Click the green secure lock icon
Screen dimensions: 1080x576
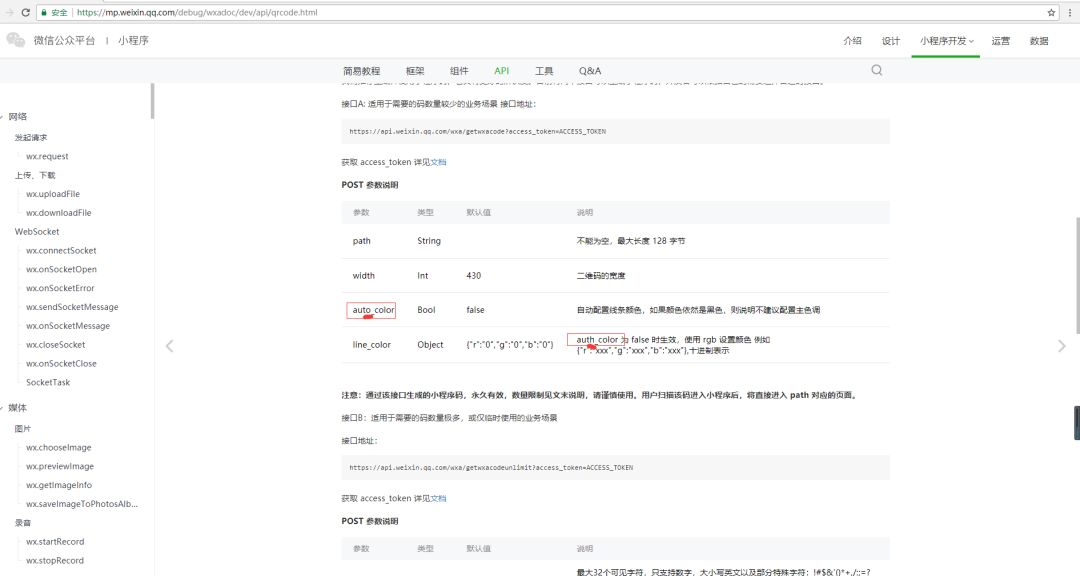point(44,12)
